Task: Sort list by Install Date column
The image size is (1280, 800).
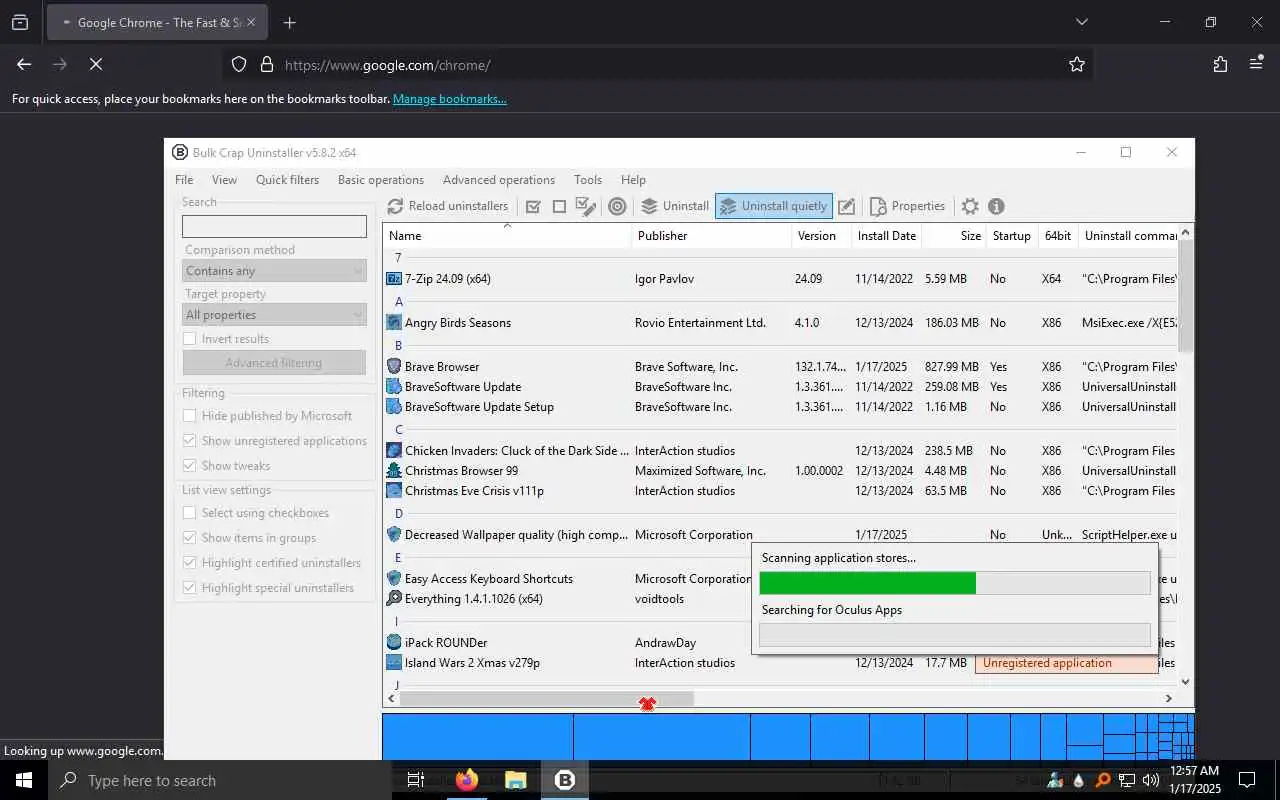Action: (886, 236)
